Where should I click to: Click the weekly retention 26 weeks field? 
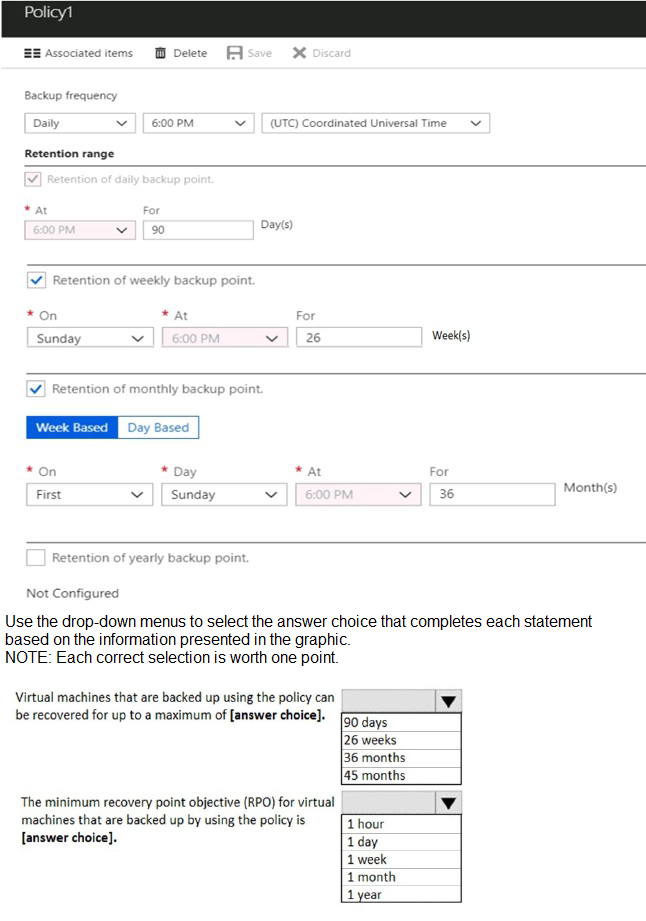359,337
